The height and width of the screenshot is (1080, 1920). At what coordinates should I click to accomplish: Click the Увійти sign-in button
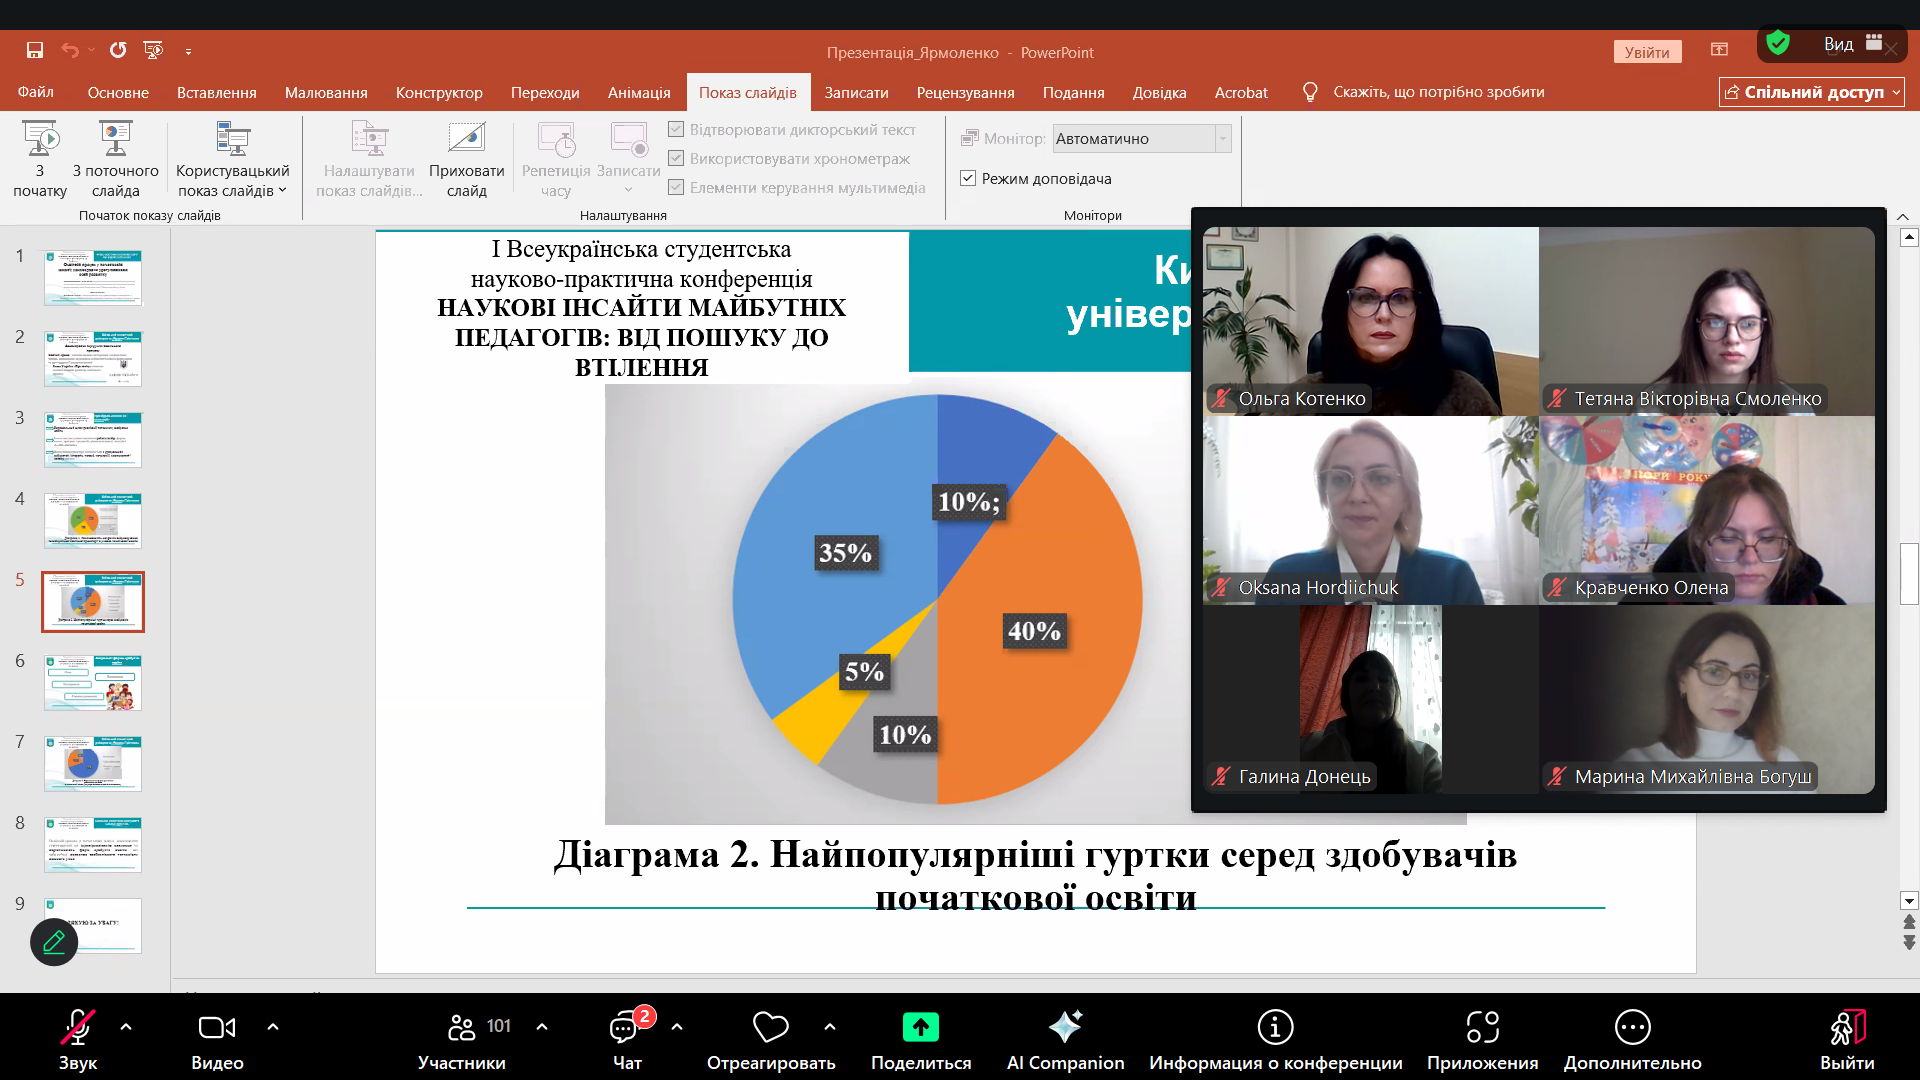1647,52
